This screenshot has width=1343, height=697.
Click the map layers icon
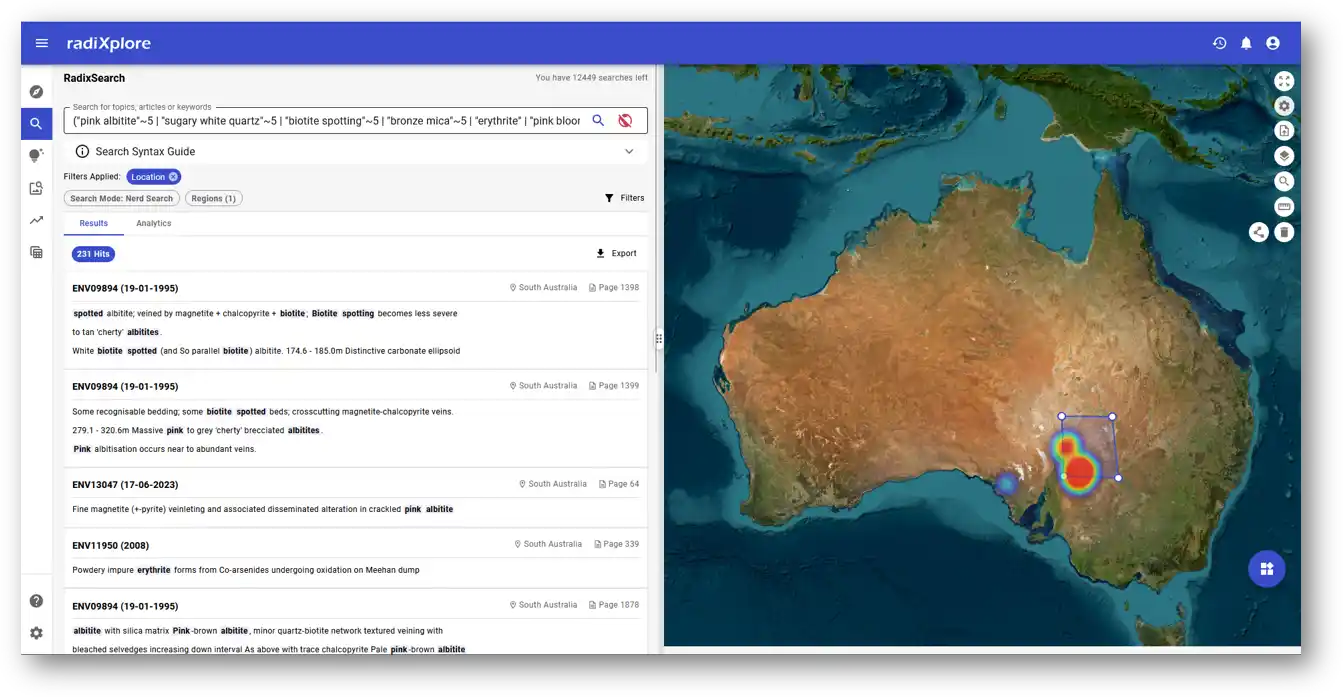pyautogui.click(x=1285, y=156)
